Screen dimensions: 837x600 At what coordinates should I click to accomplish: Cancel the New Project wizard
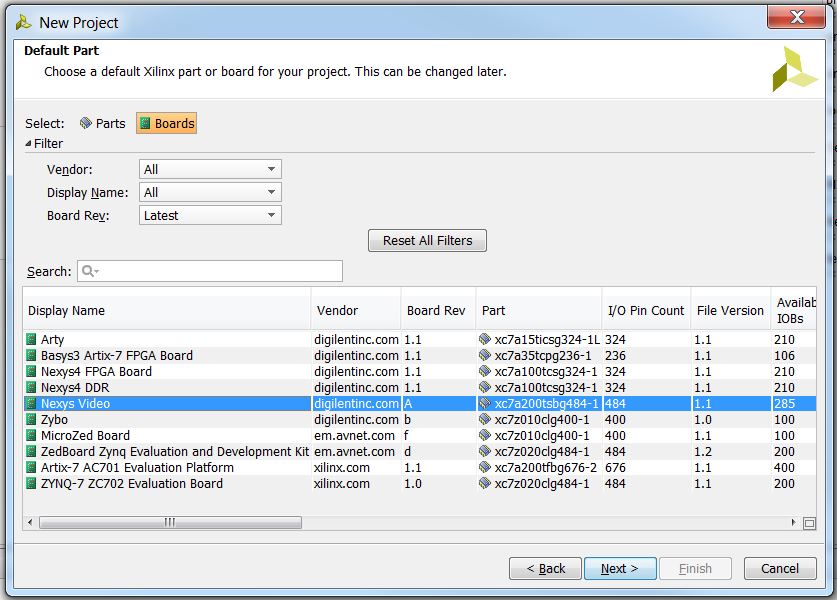coord(780,569)
